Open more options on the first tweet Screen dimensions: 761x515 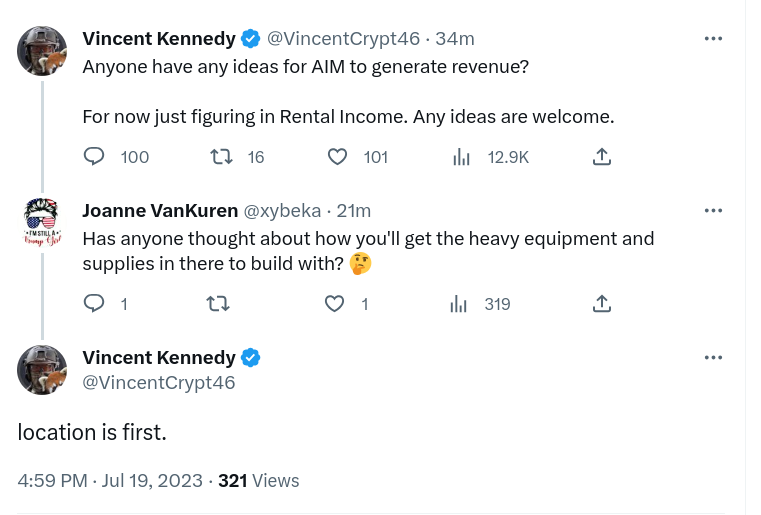coord(713,39)
